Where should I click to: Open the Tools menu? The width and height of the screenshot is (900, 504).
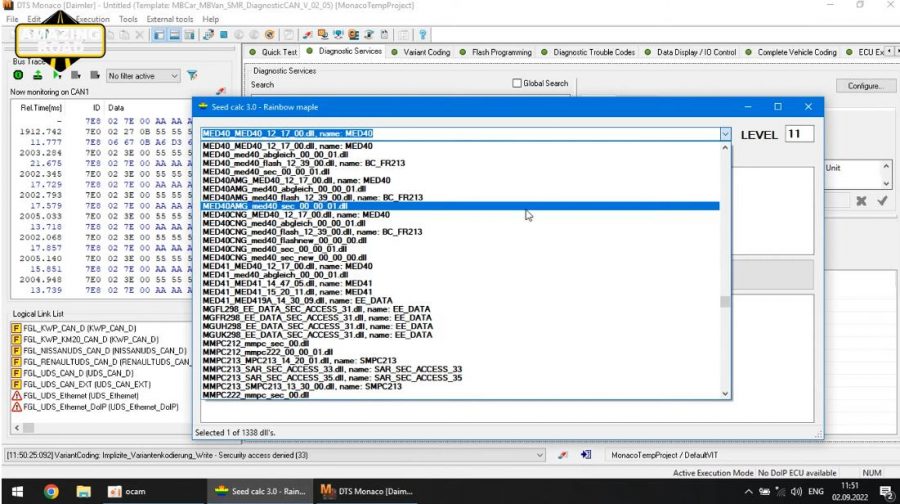click(128, 19)
